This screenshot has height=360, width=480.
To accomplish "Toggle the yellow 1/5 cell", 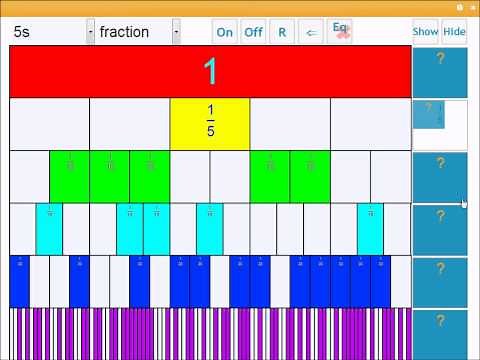I will pyautogui.click(x=210, y=124).
